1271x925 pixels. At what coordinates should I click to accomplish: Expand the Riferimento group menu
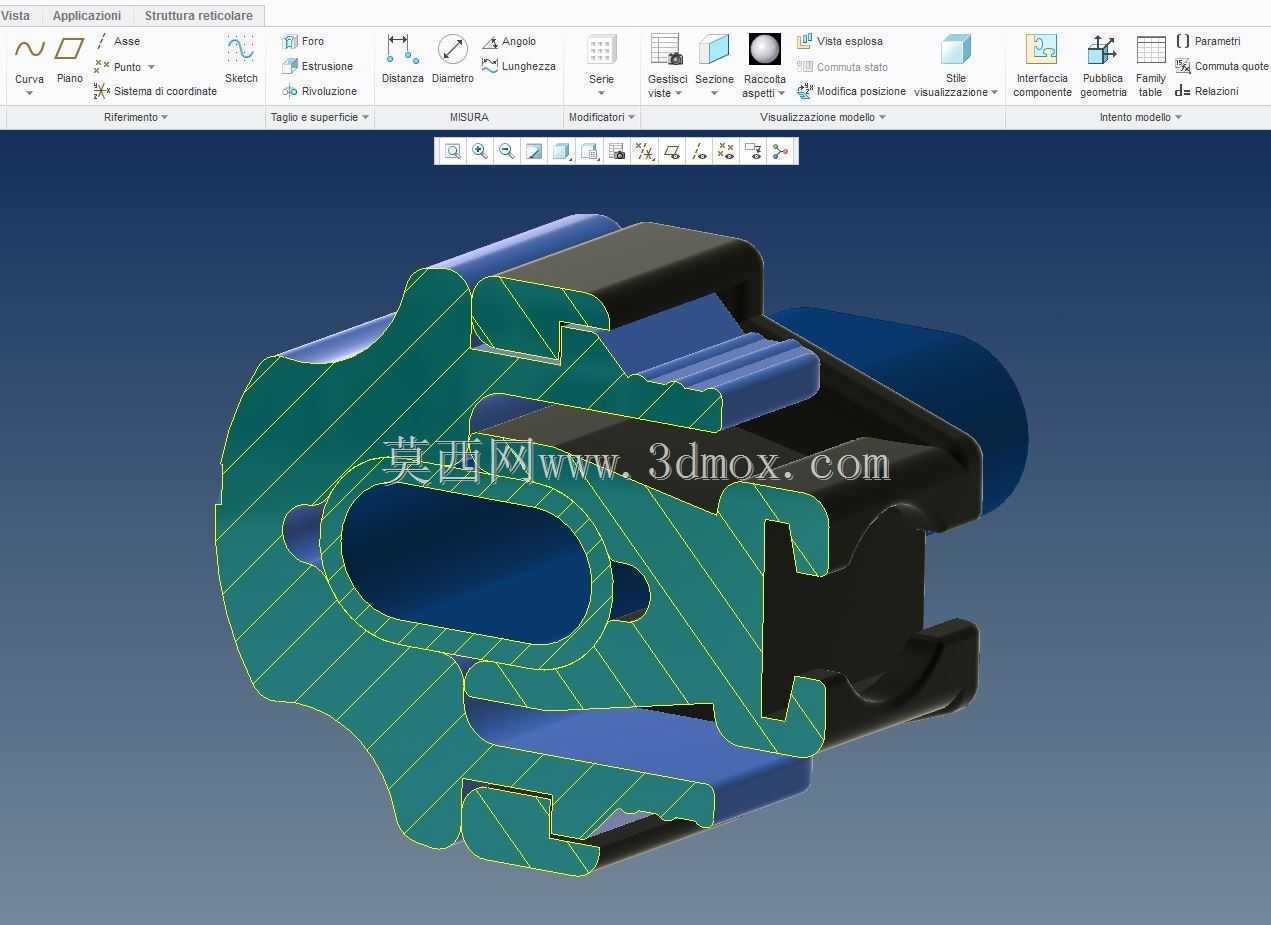tap(135, 117)
